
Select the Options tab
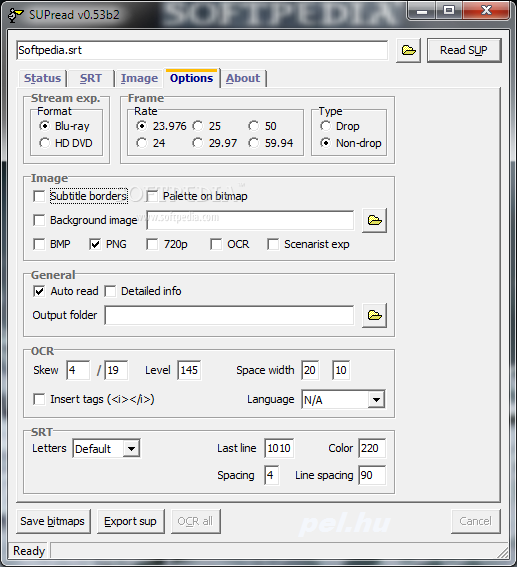click(x=192, y=78)
